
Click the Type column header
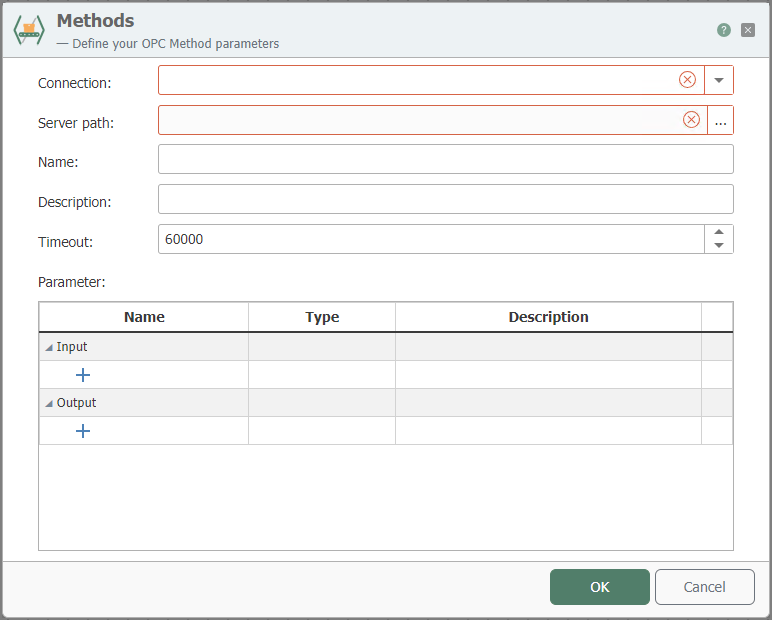pos(322,317)
